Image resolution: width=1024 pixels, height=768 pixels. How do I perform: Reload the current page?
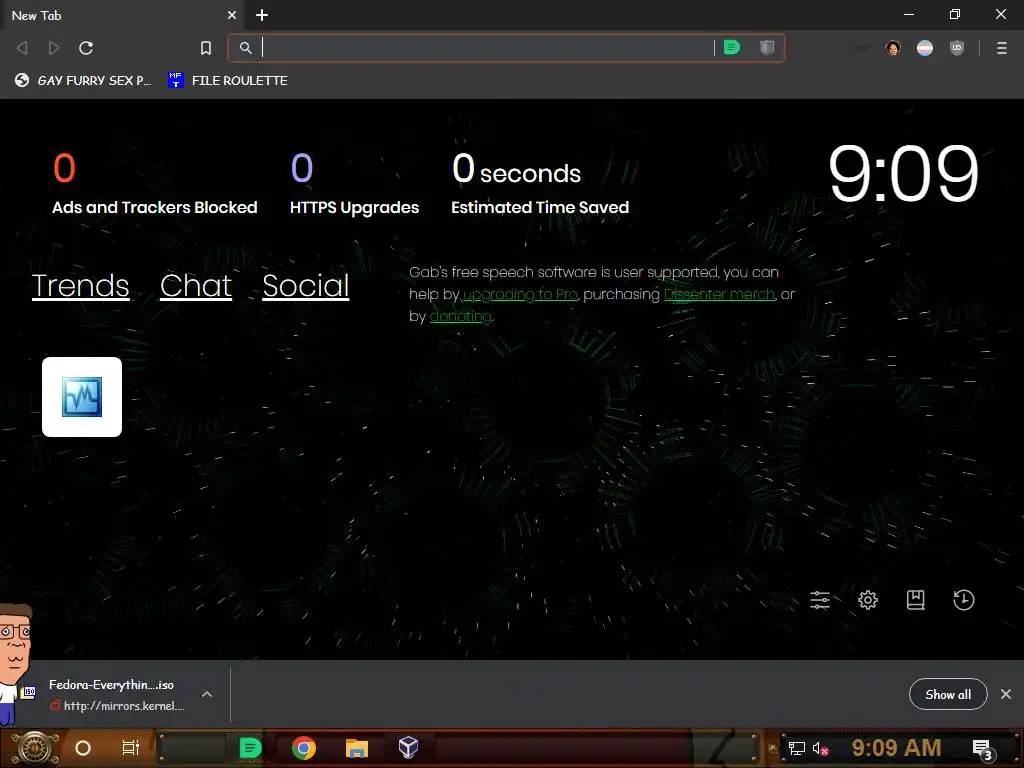point(86,48)
